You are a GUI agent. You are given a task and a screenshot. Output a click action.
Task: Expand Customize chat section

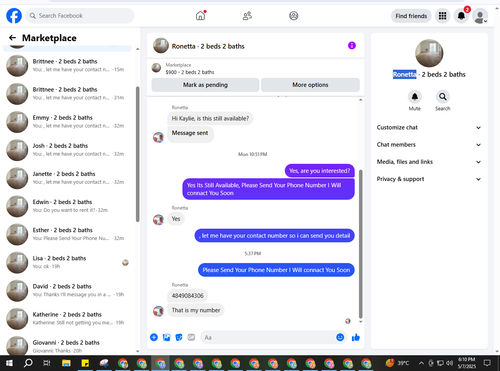[429, 127]
